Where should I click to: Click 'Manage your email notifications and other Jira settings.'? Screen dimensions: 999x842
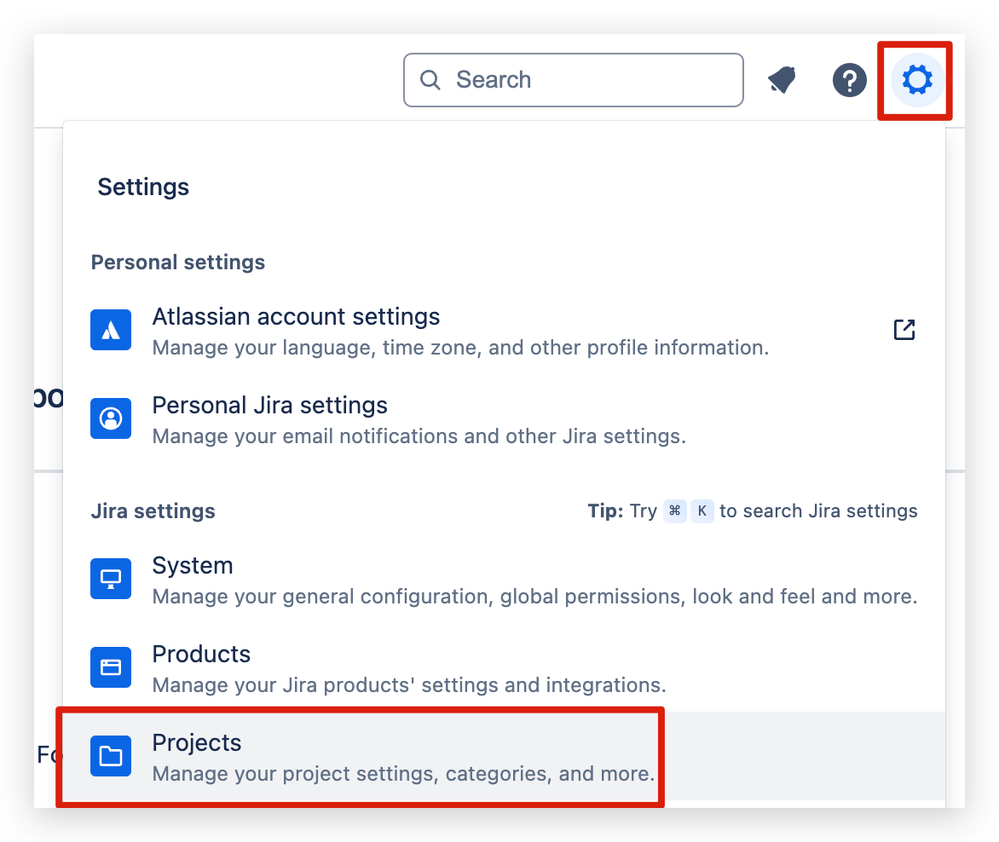(x=419, y=436)
